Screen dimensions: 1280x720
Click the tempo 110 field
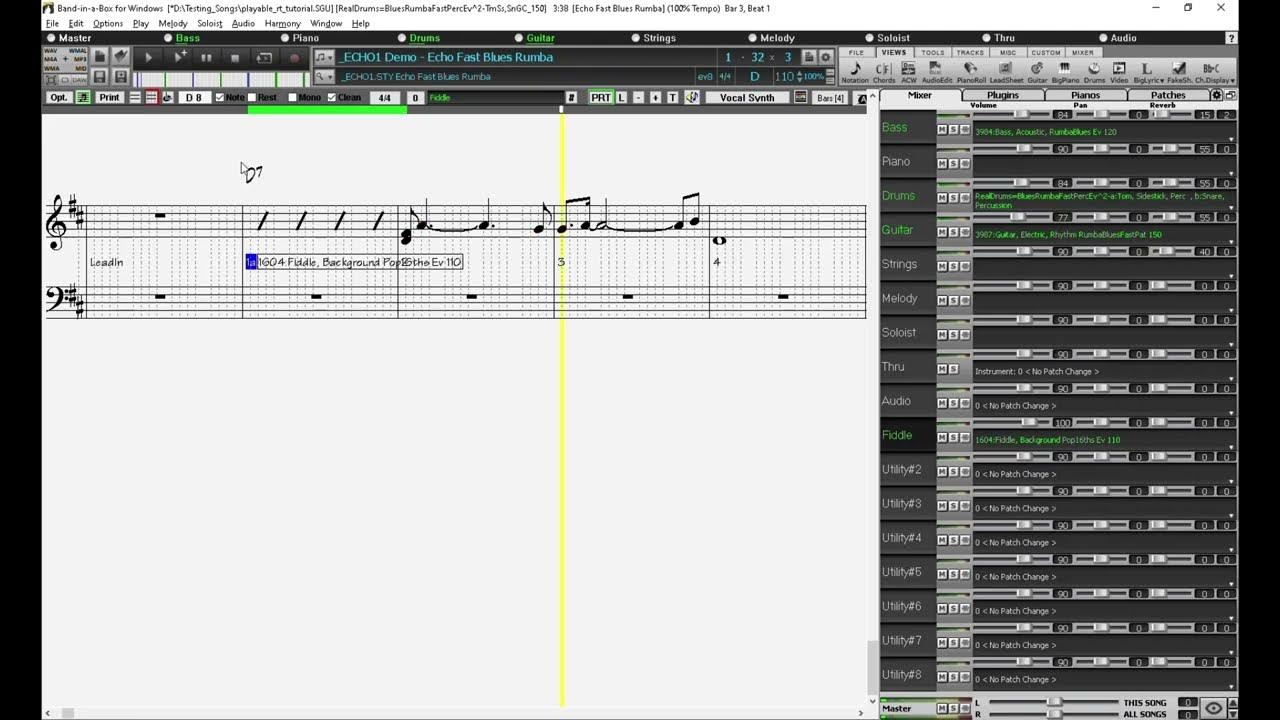click(x=784, y=76)
